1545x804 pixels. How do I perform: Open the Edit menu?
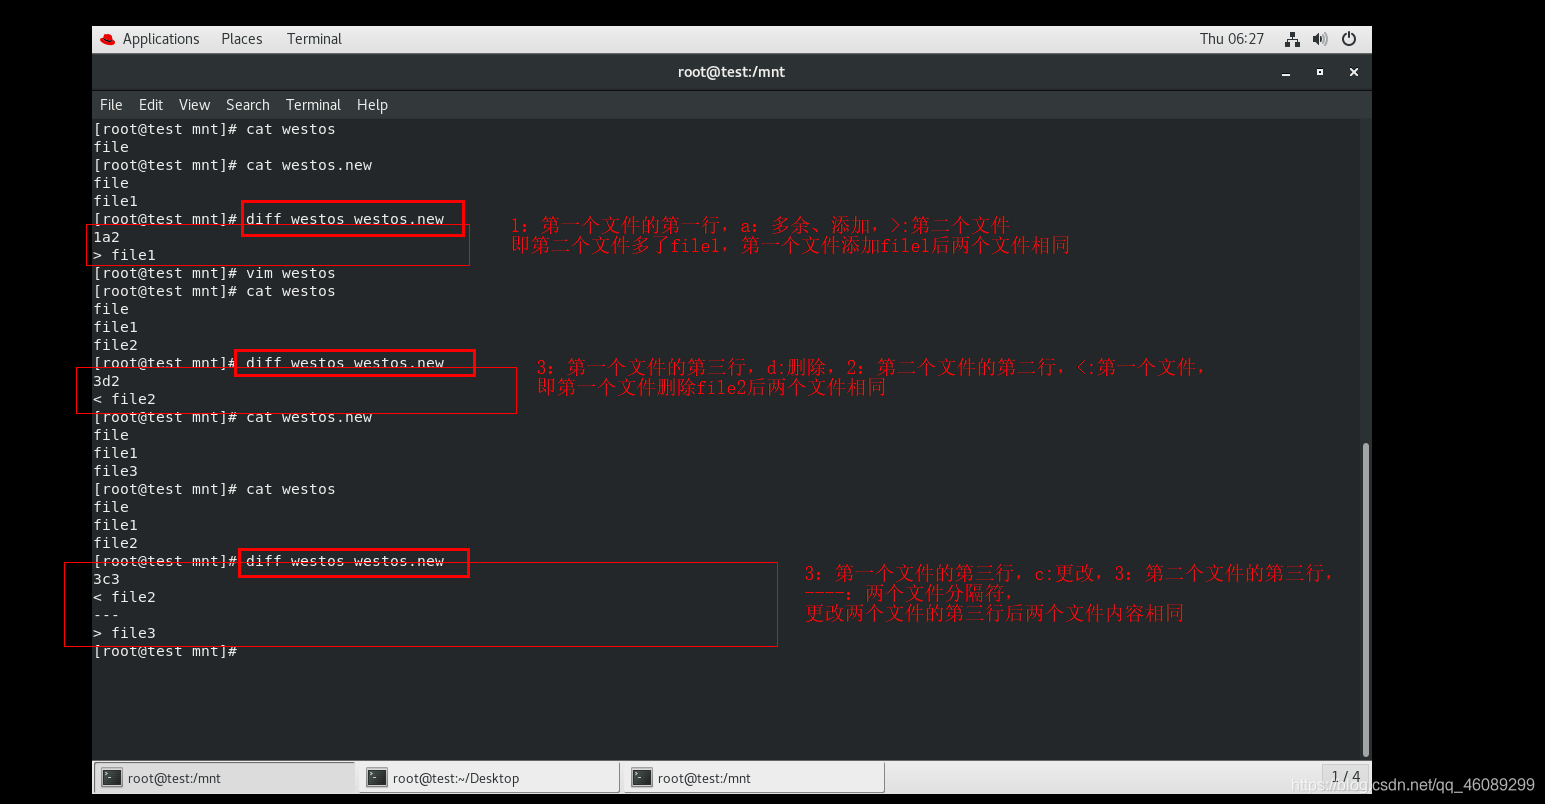coord(151,105)
